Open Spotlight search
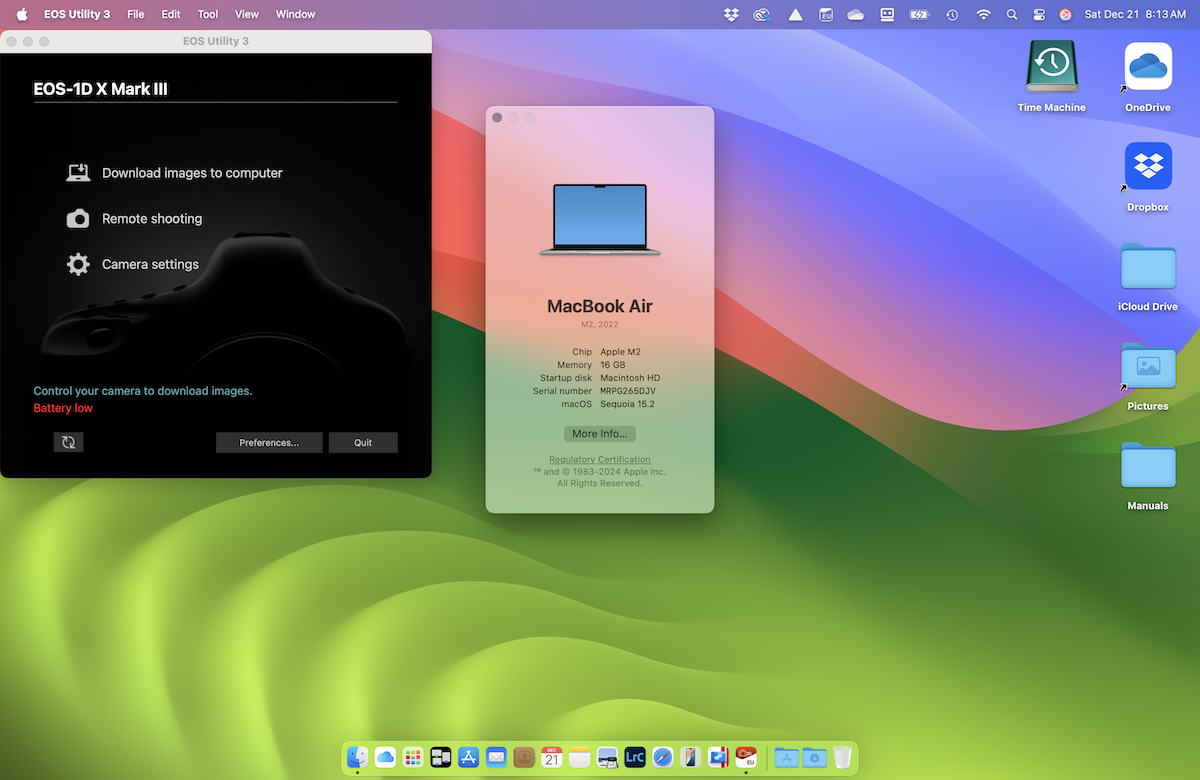Screen dimensions: 1200x780 click(1013, 14)
